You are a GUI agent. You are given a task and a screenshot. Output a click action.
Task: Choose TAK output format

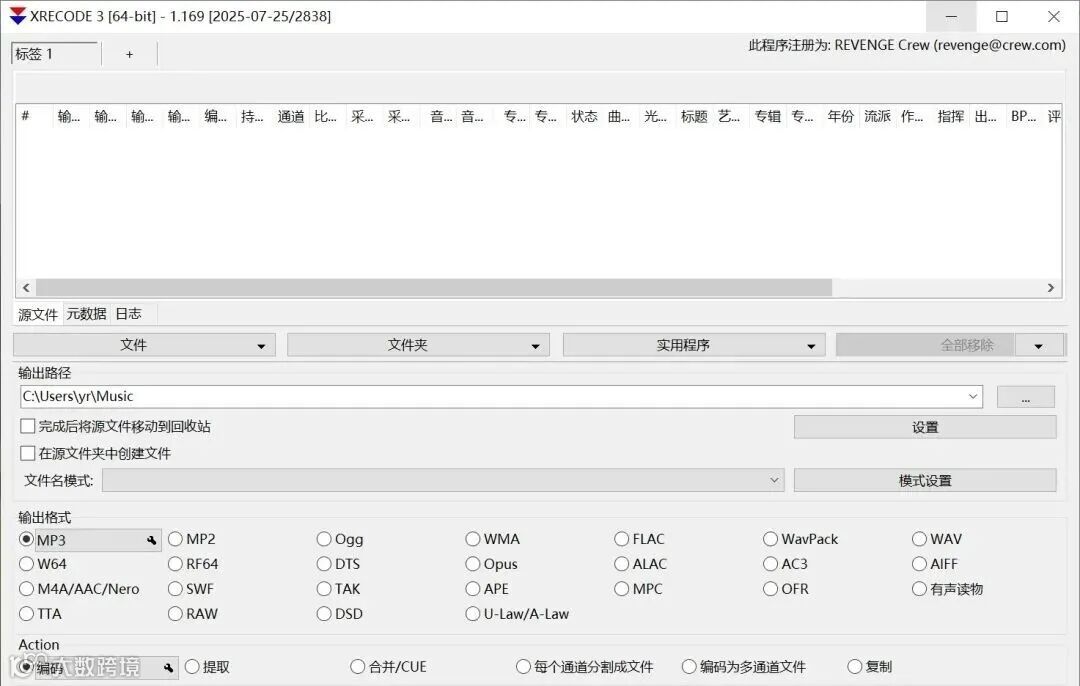click(x=324, y=589)
